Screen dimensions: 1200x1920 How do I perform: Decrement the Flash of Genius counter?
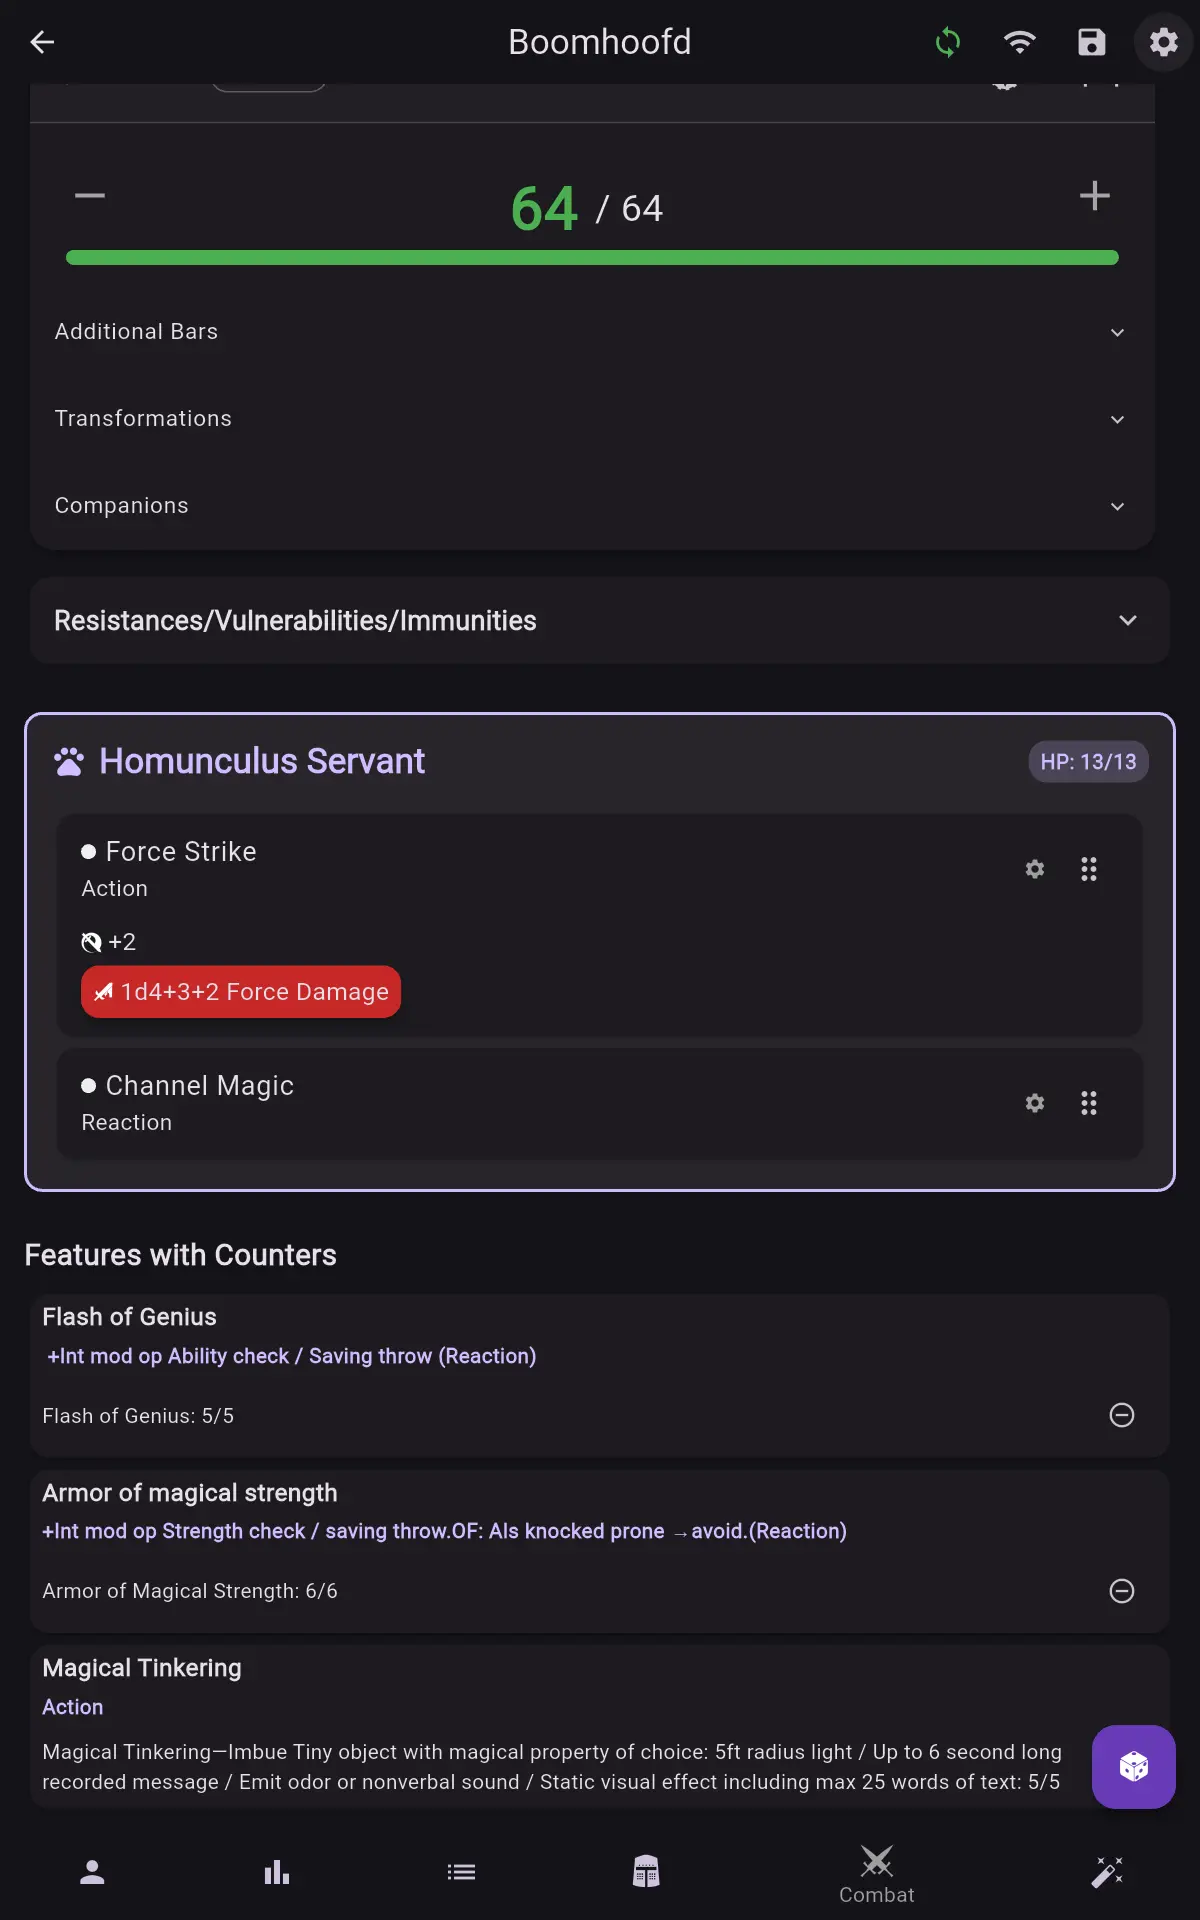(x=1122, y=1415)
